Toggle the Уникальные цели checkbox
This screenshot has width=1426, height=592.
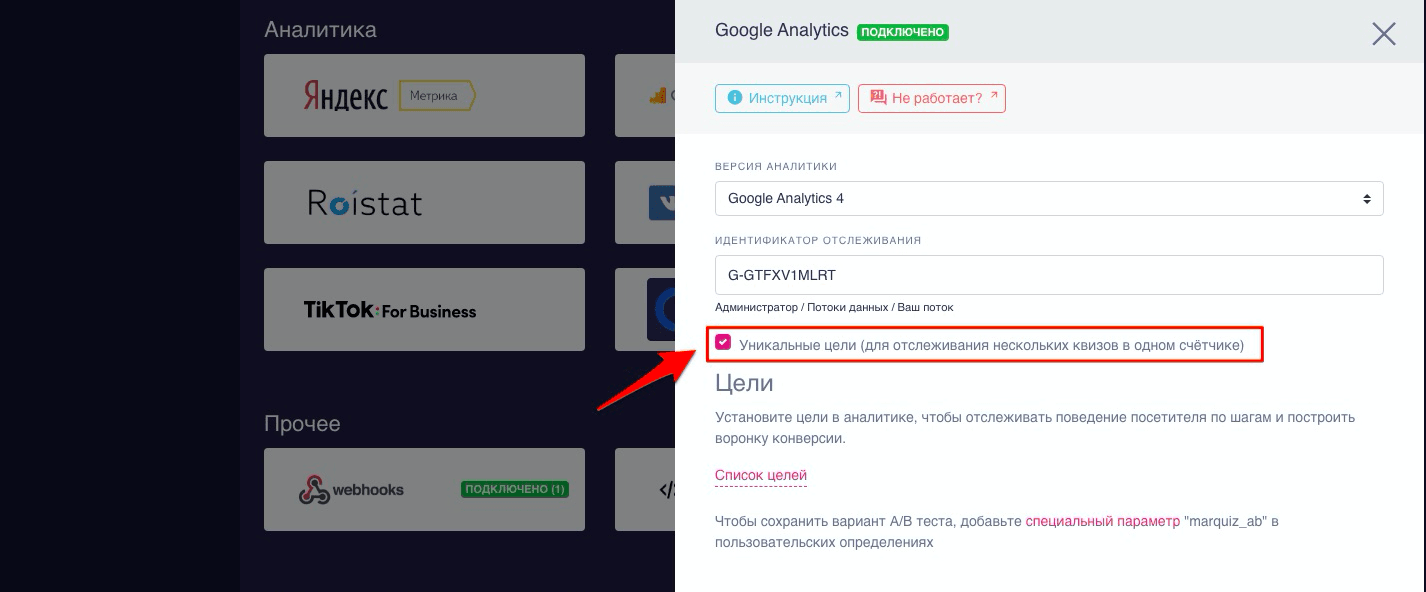723,343
